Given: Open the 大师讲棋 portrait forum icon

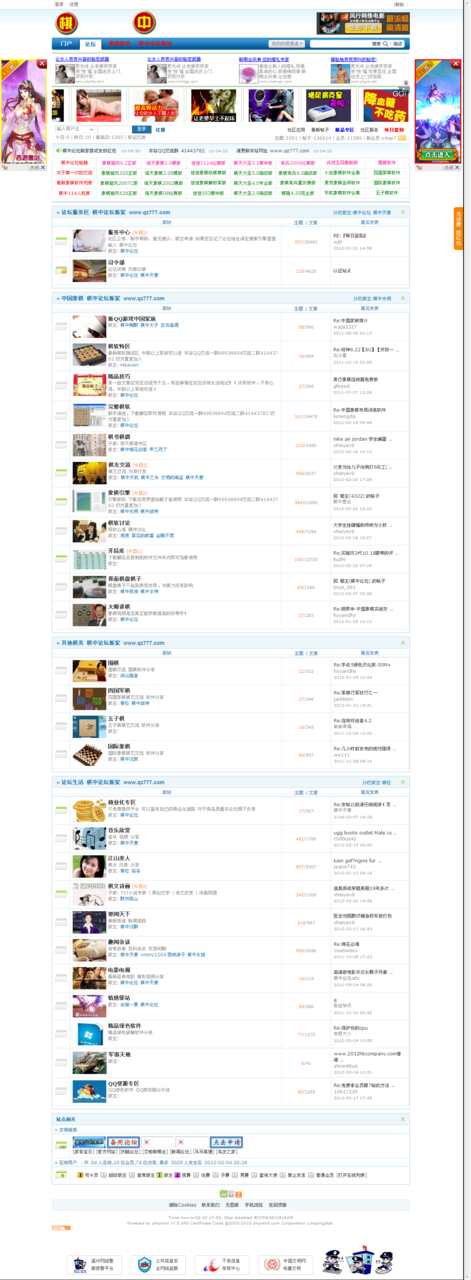Looking at the screenshot, I should [x=88, y=611].
